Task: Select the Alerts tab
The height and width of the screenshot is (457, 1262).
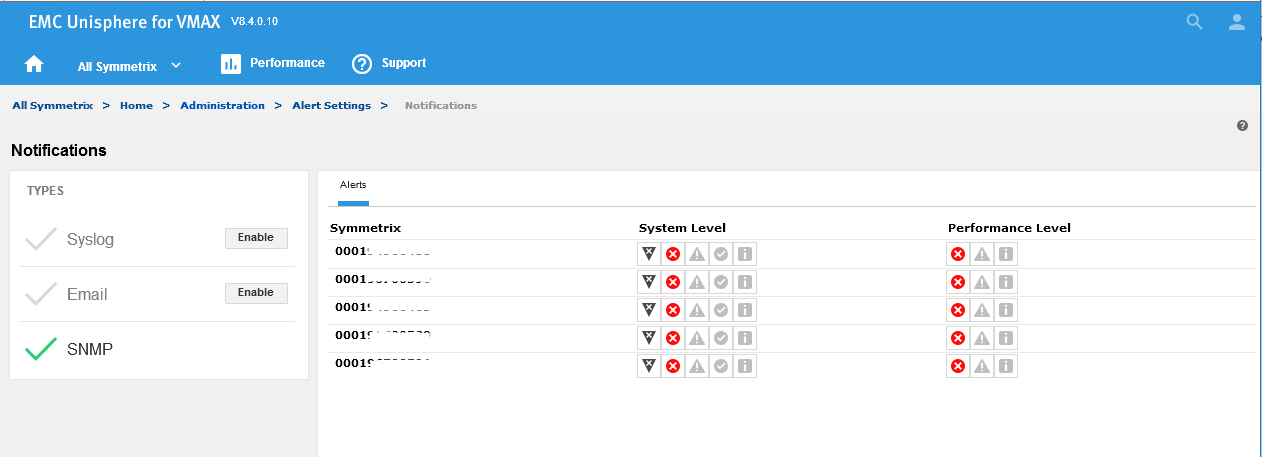Action: click(x=353, y=186)
